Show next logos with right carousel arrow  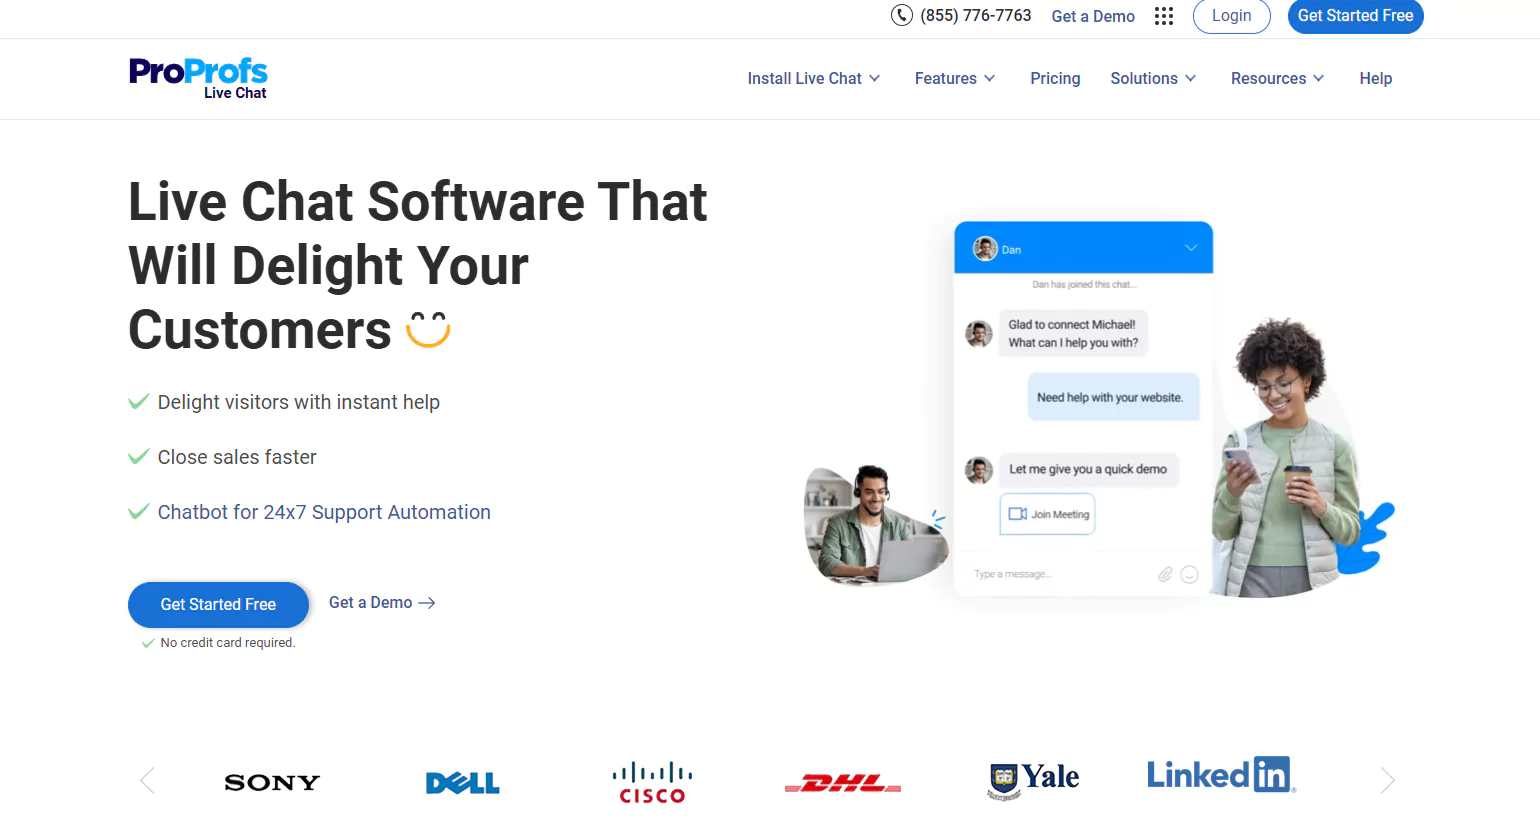(x=1387, y=780)
